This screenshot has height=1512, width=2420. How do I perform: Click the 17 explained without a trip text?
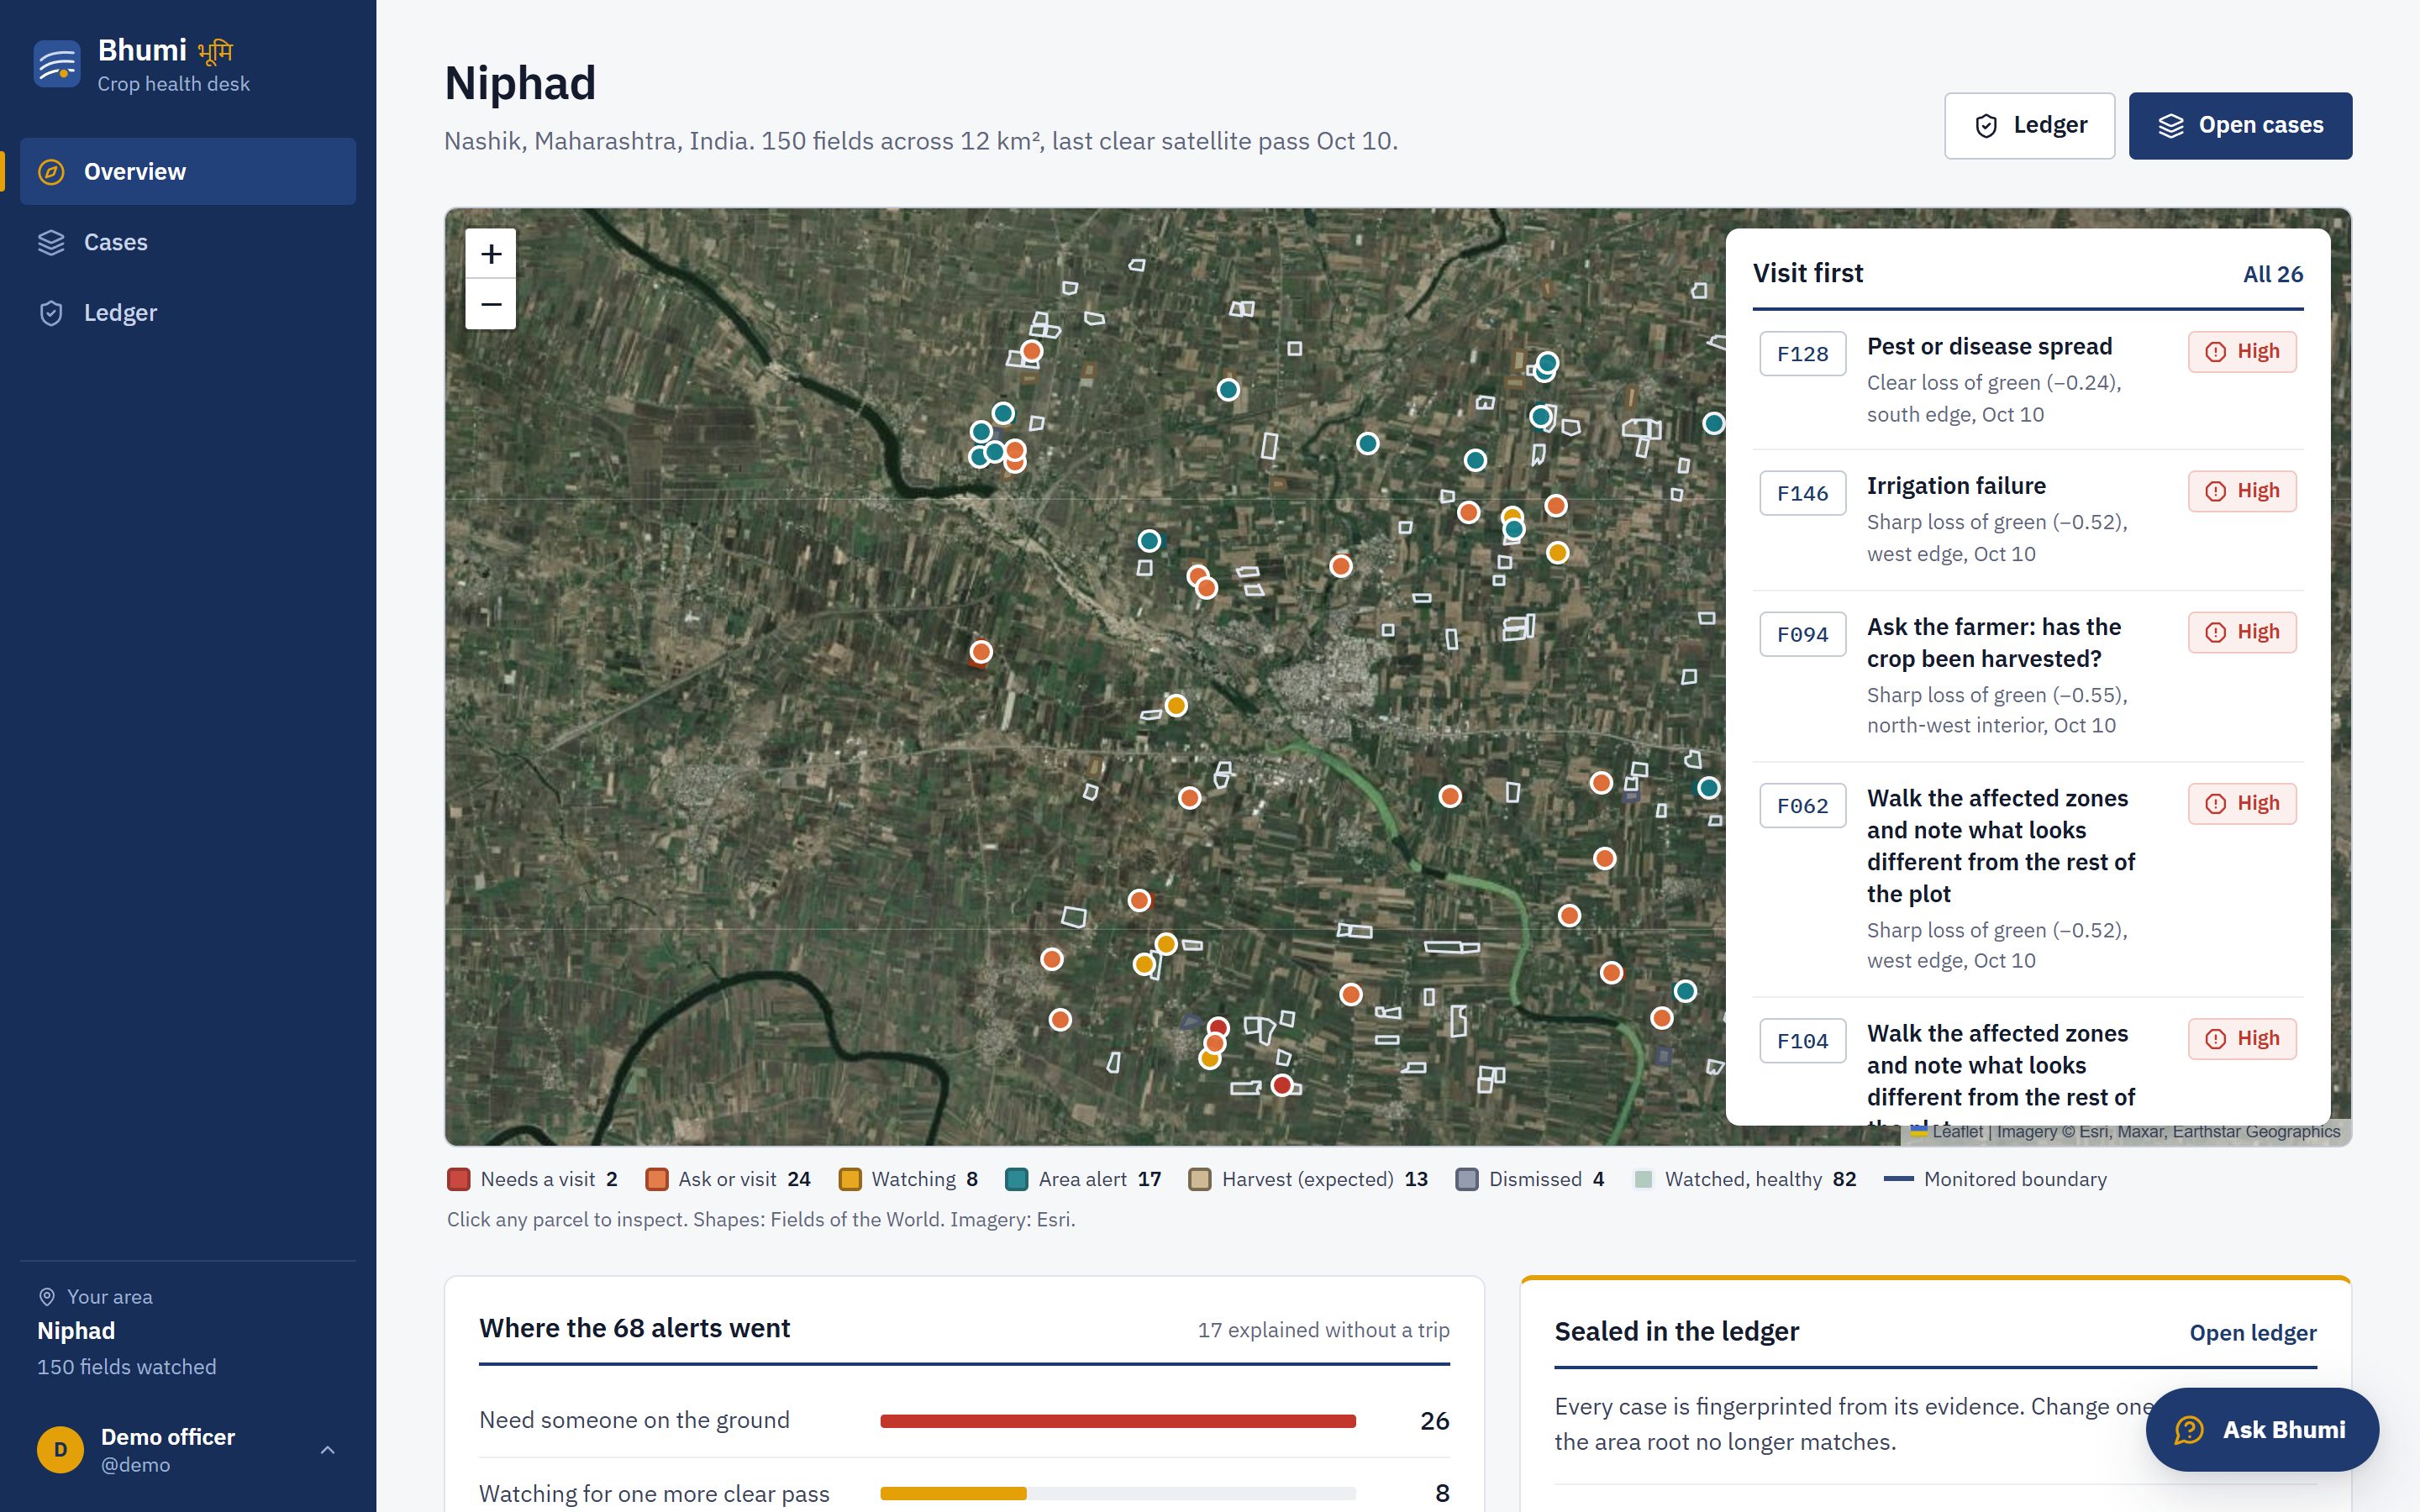[x=1323, y=1330]
